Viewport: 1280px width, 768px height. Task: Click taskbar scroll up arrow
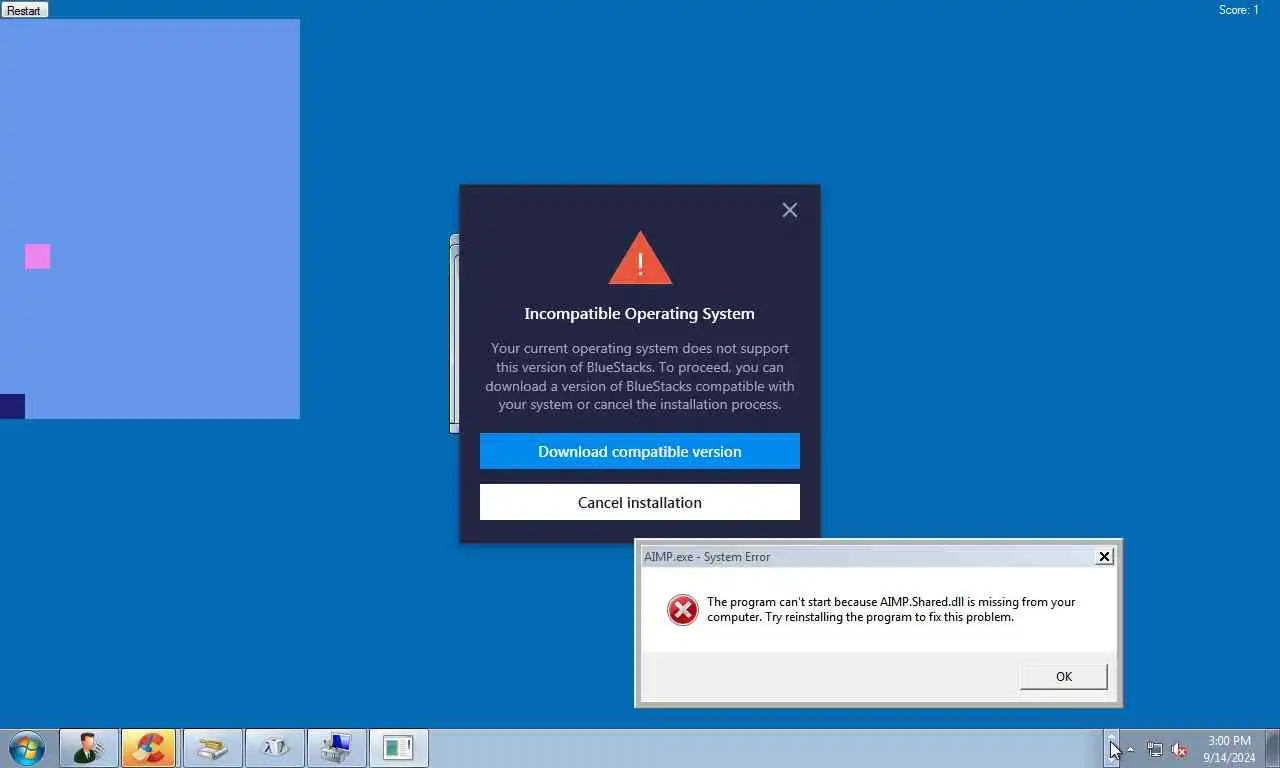click(1112, 736)
